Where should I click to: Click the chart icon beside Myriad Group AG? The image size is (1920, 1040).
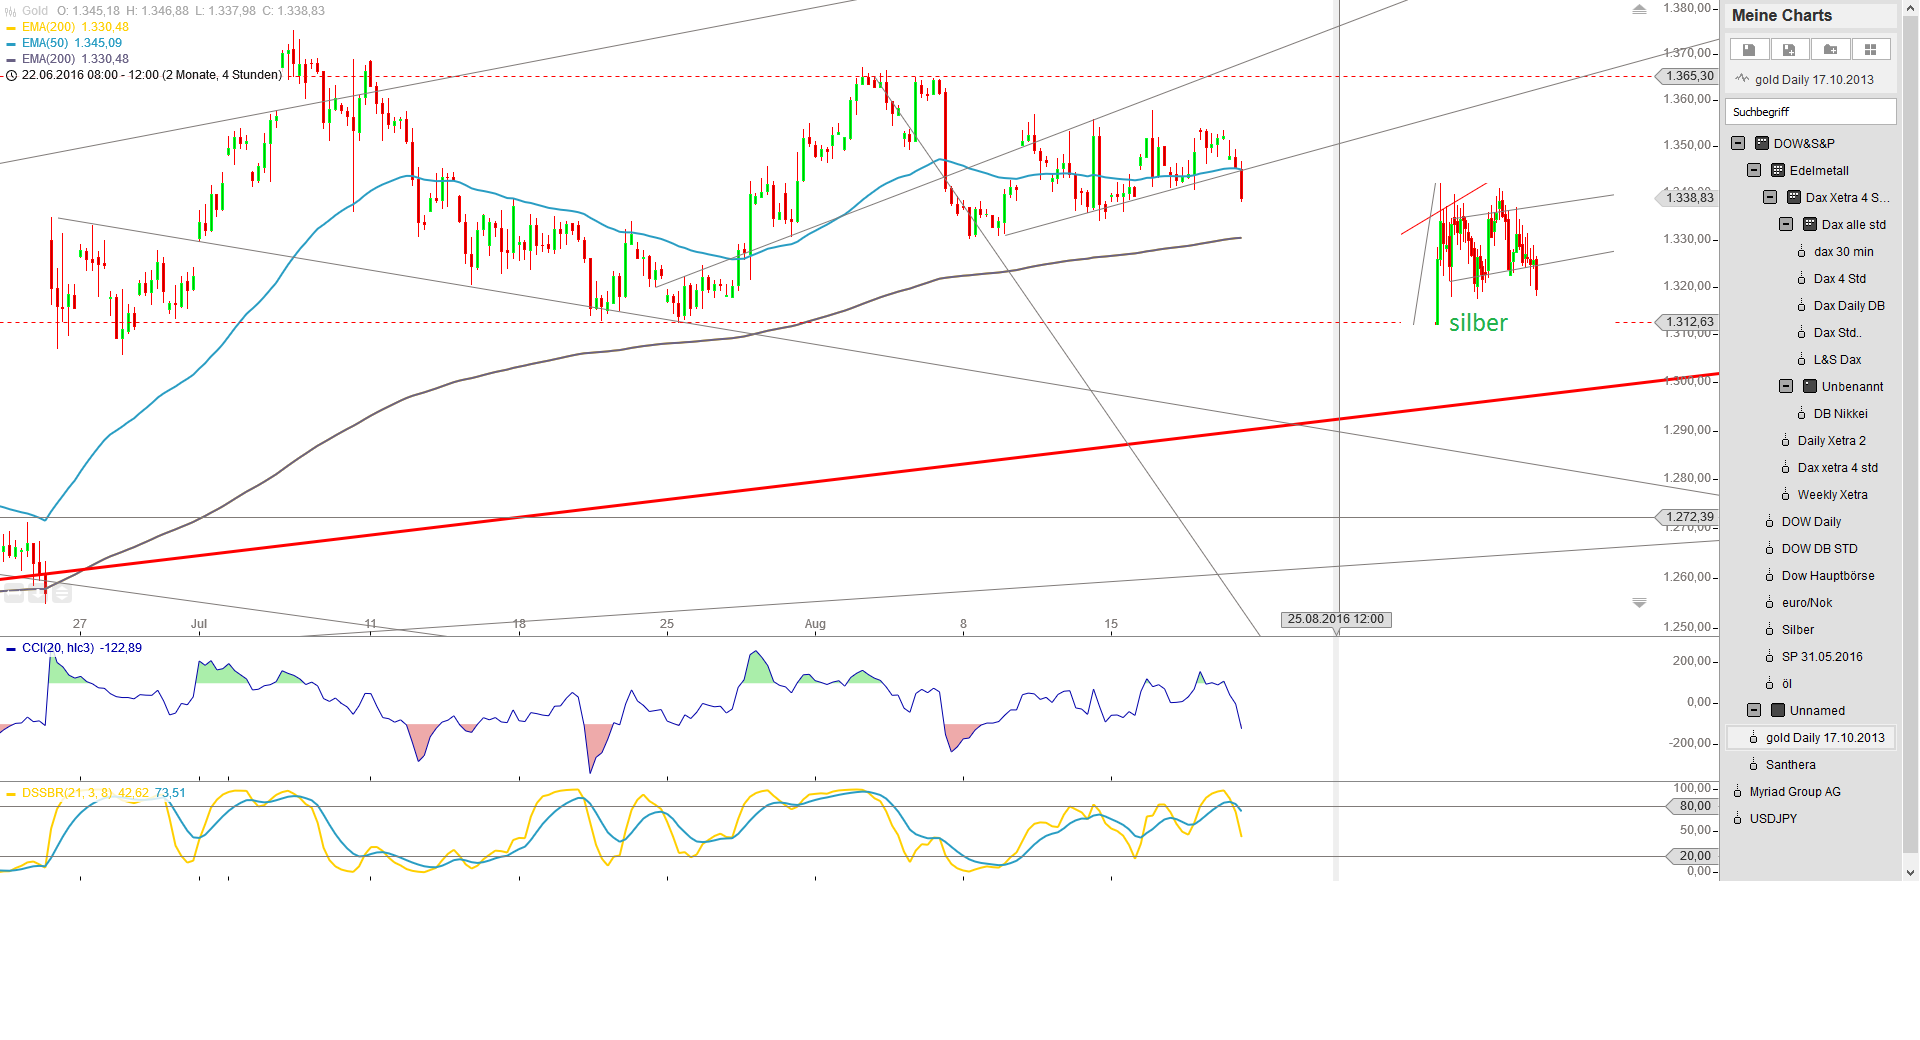[x=1738, y=792]
